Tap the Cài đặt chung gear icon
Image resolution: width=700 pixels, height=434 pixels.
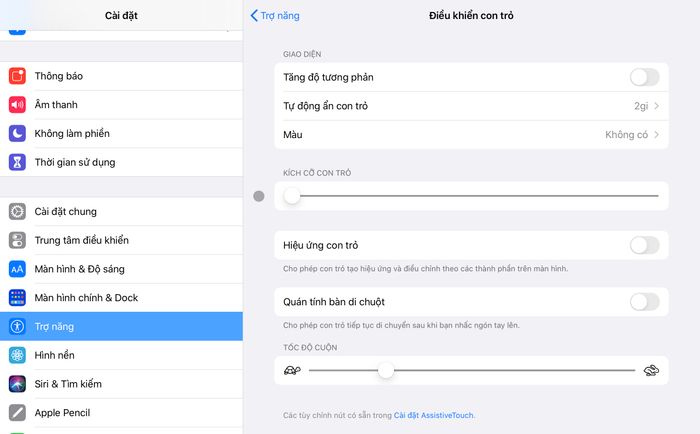coord(18,211)
